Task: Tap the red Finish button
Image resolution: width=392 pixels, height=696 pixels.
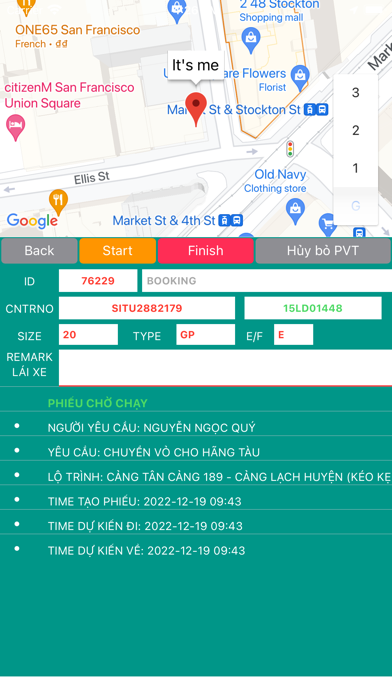Action: pyautogui.click(x=206, y=251)
